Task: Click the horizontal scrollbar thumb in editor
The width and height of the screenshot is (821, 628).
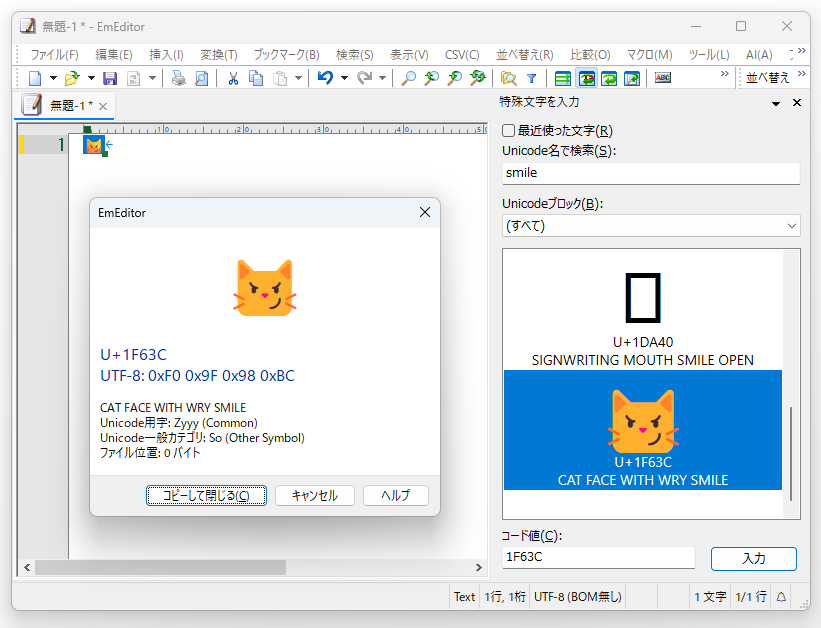Action: 160,567
